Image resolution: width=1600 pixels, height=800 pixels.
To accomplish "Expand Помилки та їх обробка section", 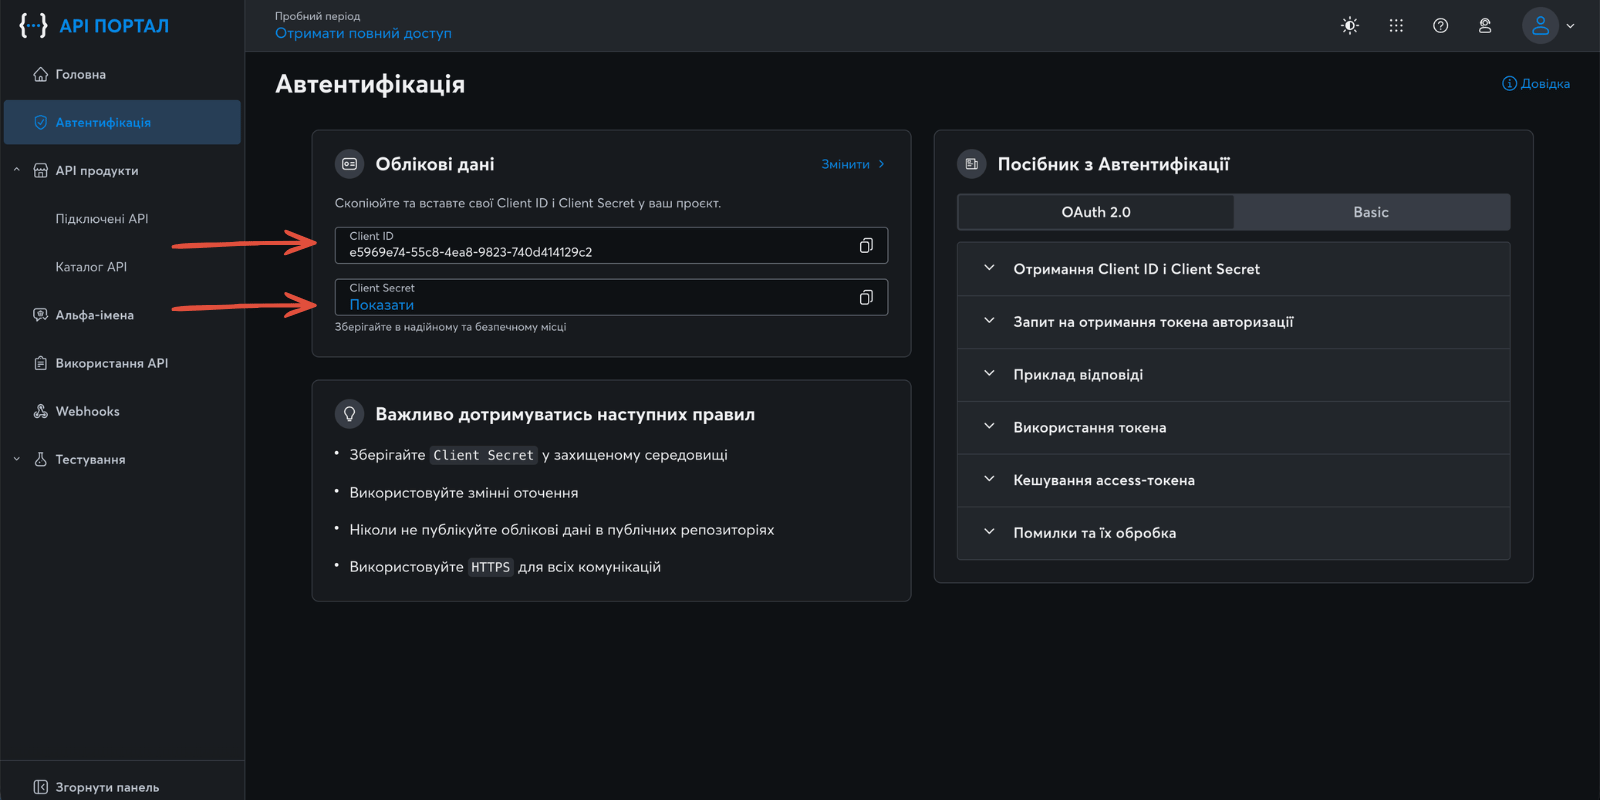I will click(1233, 533).
